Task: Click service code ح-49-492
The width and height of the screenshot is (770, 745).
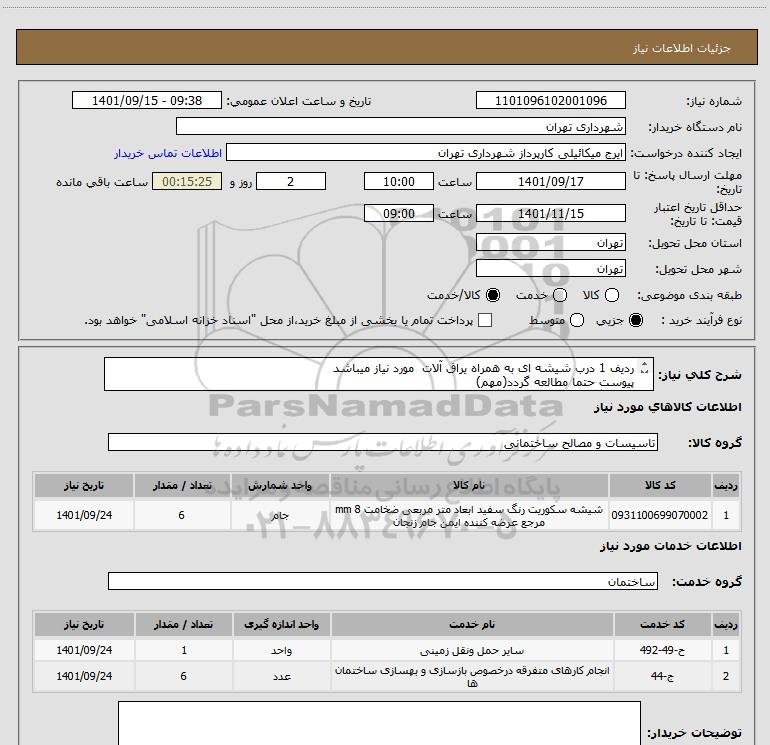Action: (662, 650)
